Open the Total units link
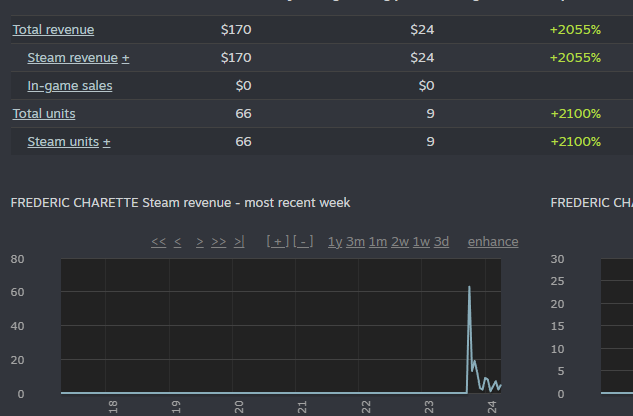 coord(44,114)
